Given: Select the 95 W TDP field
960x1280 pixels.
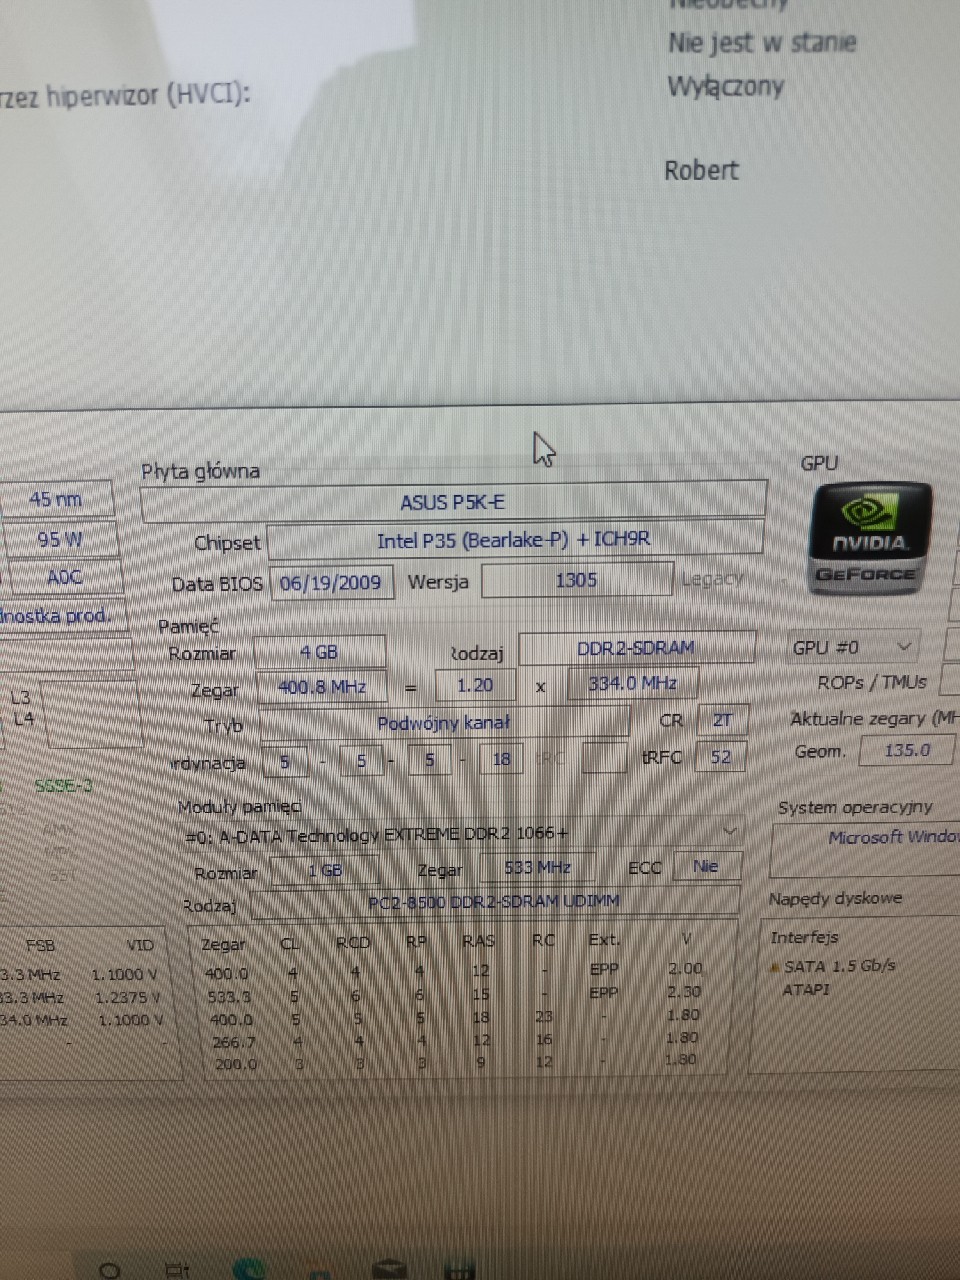Looking at the screenshot, I should (x=57, y=539).
